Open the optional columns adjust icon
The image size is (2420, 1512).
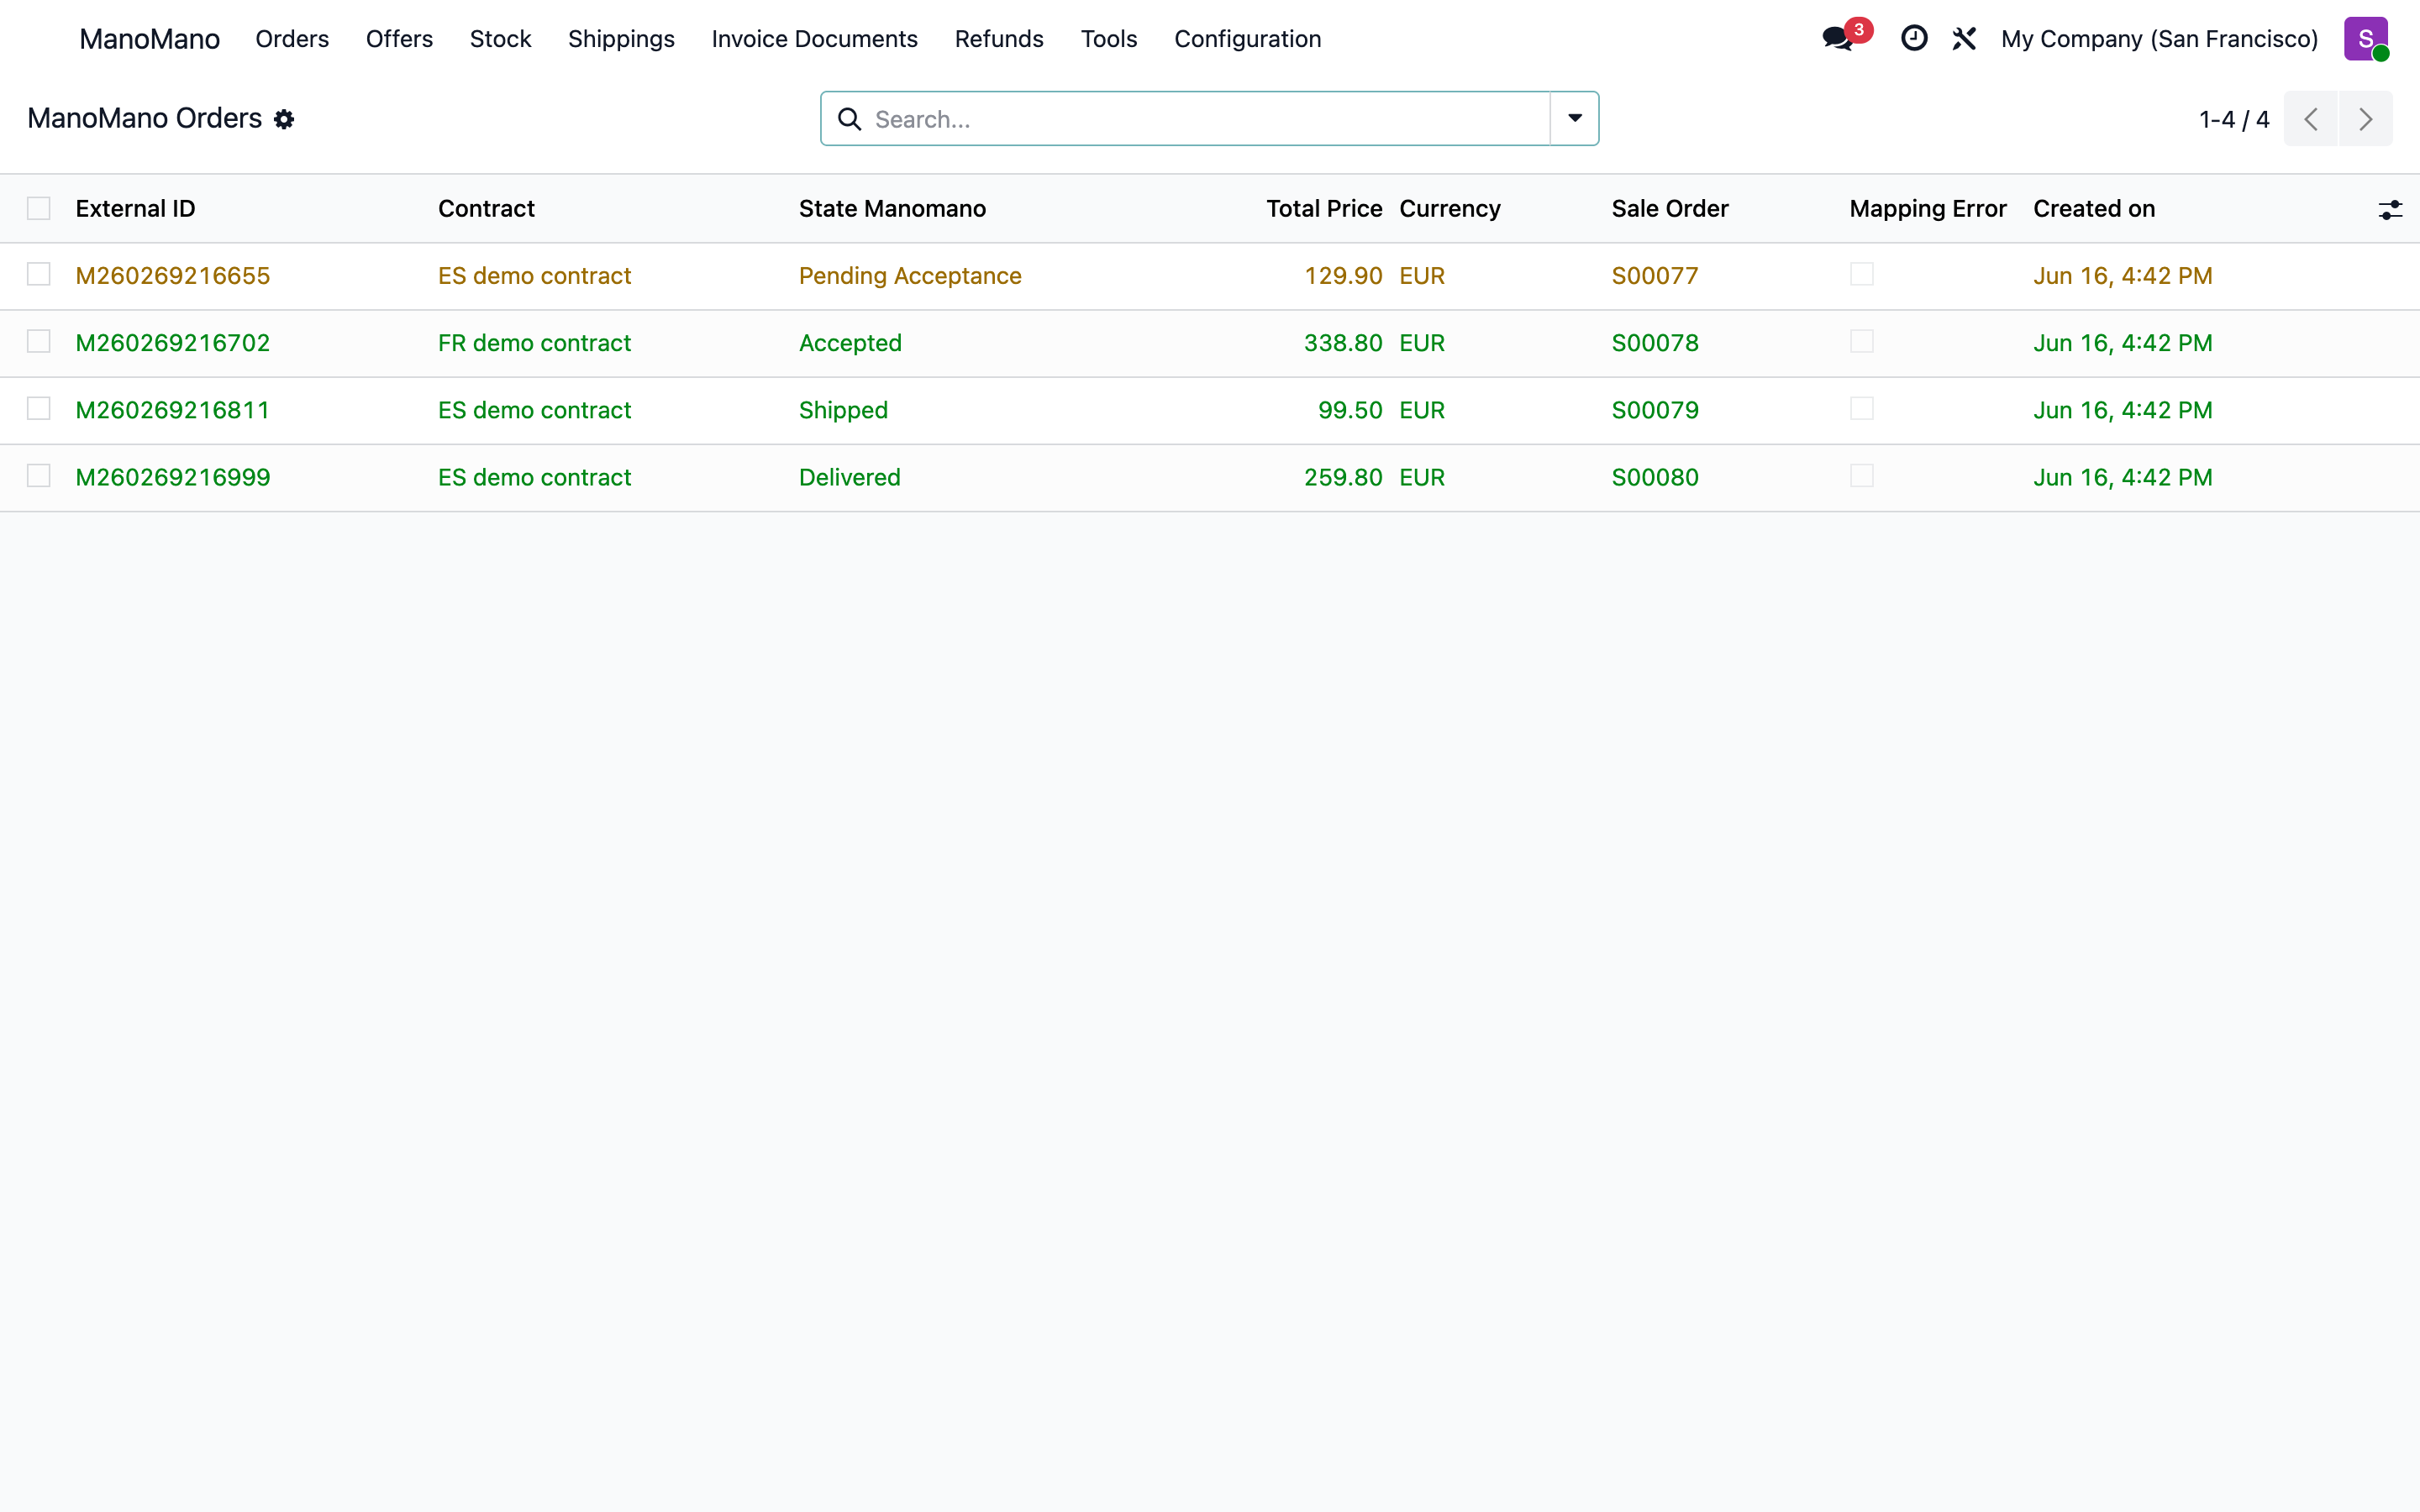pyautogui.click(x=2390, y=209)
